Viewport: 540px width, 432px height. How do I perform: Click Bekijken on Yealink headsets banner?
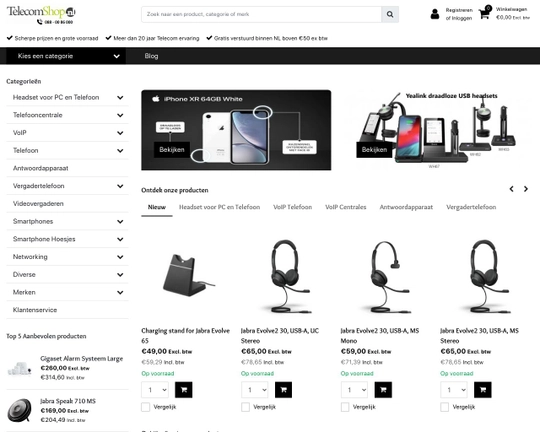[x=374, y=150]
